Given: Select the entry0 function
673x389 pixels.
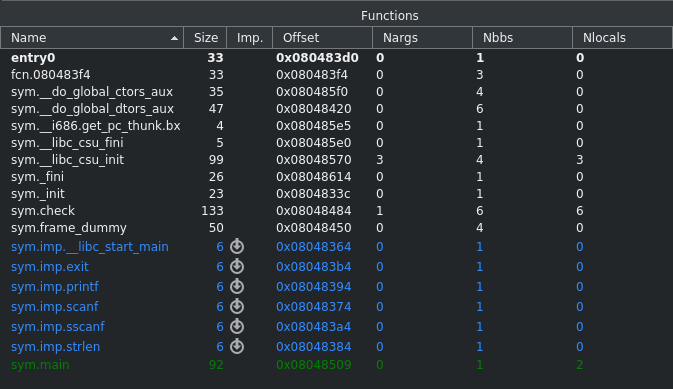Looking at the screenshot, I should tap(33, 58).
